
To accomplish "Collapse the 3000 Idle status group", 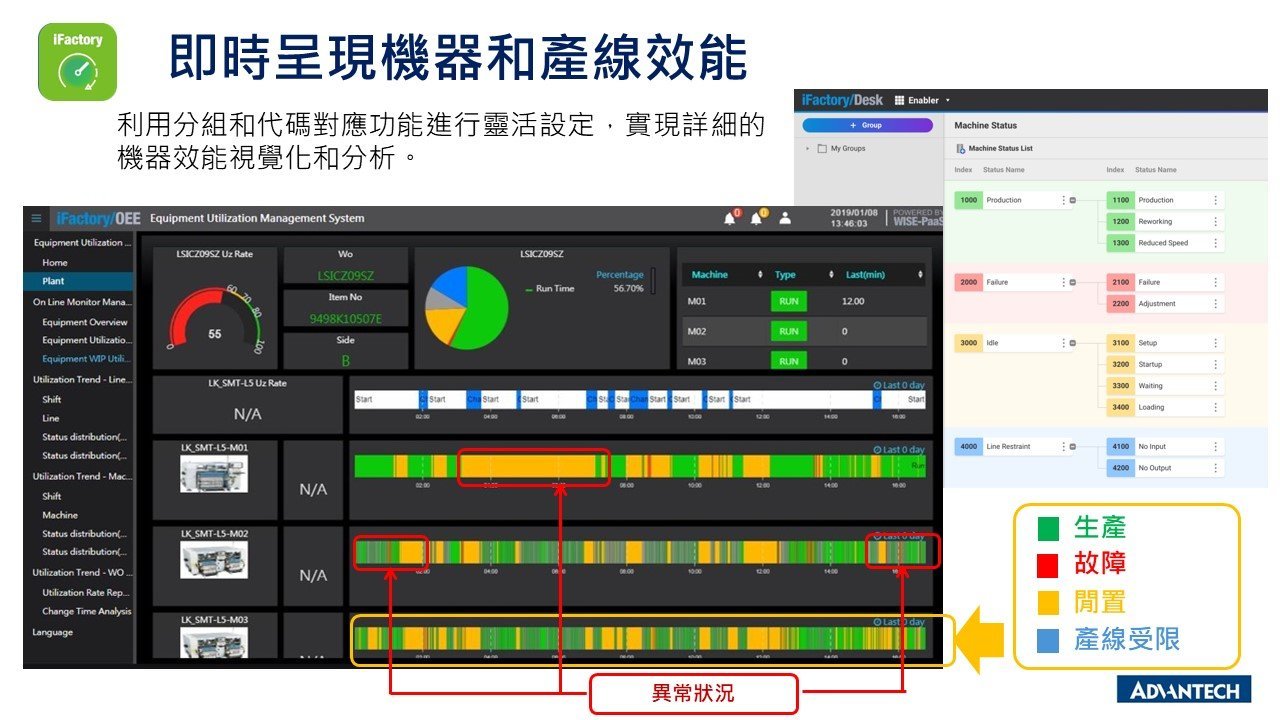I will pyautogui.click(x=1073, y=343).
